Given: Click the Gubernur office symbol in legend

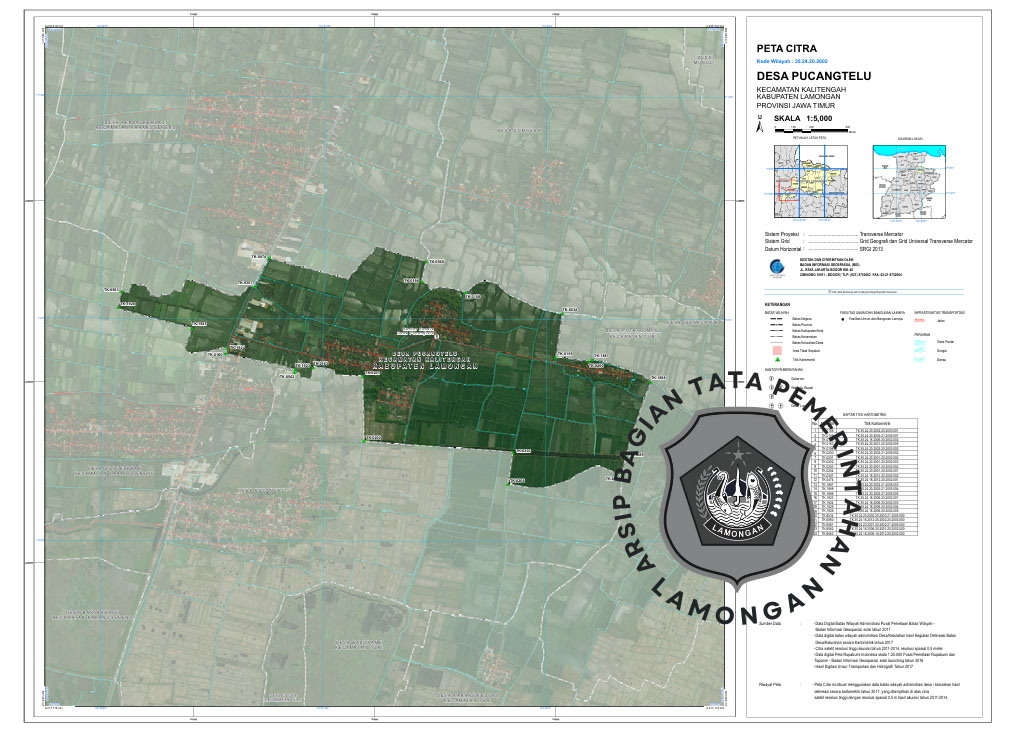Looking at the screenshot, I should 771,379.
